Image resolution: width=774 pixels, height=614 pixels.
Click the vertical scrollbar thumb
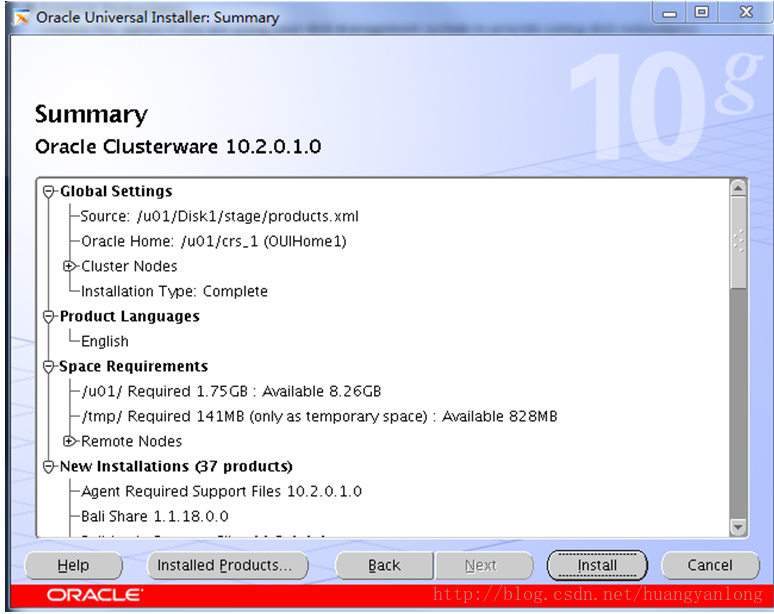[738, 243]
